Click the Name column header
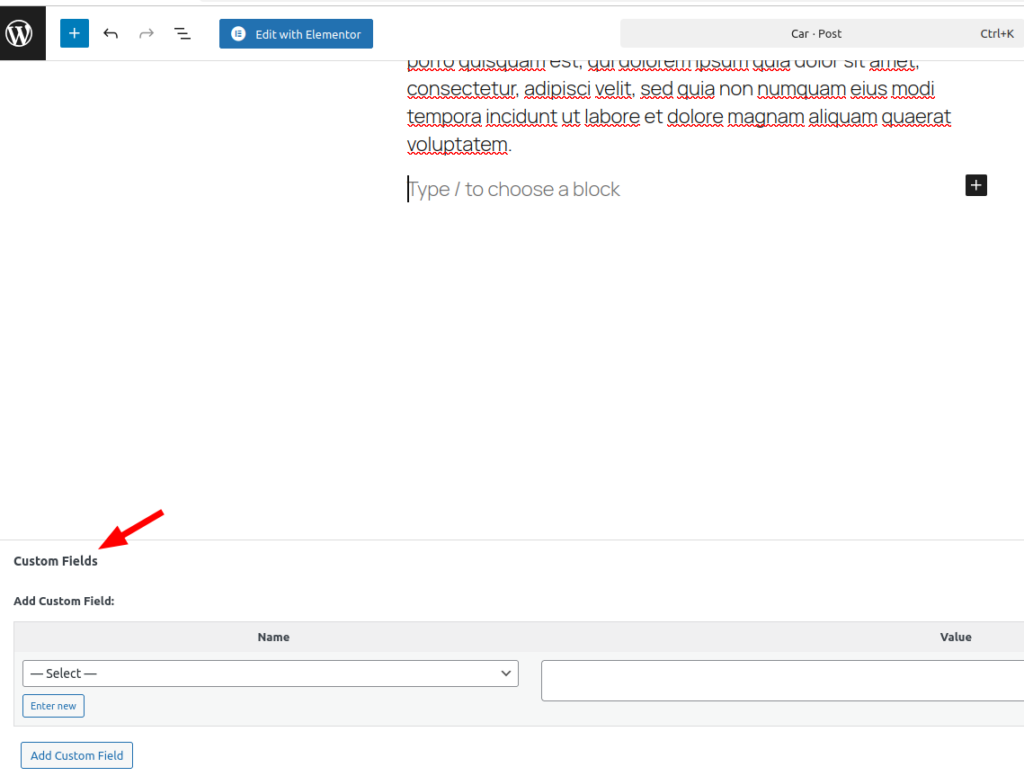 [273, 637]
